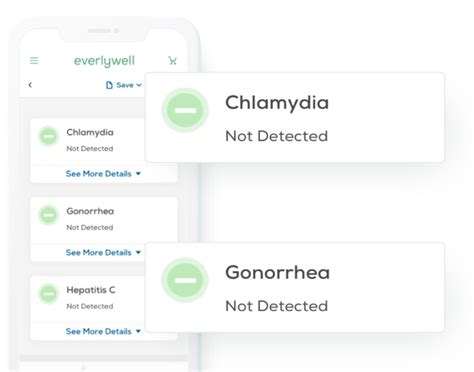
Task: Open the hamburger menu icon
Action: 34,61
